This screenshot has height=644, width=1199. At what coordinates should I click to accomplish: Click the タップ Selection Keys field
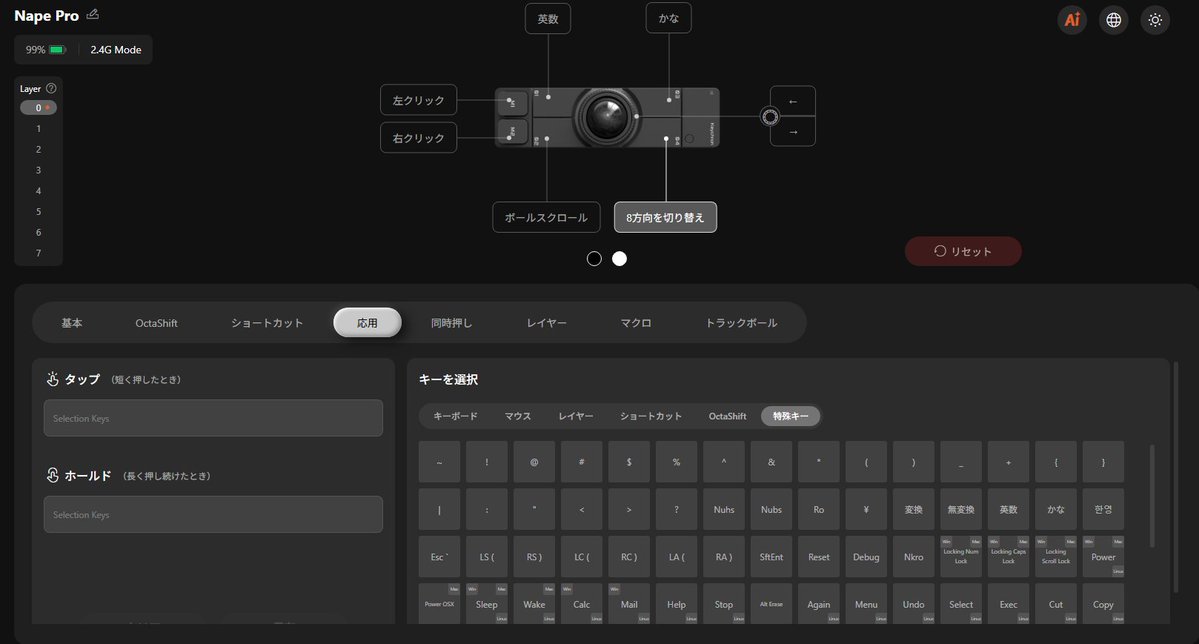[x=213, y=418]
